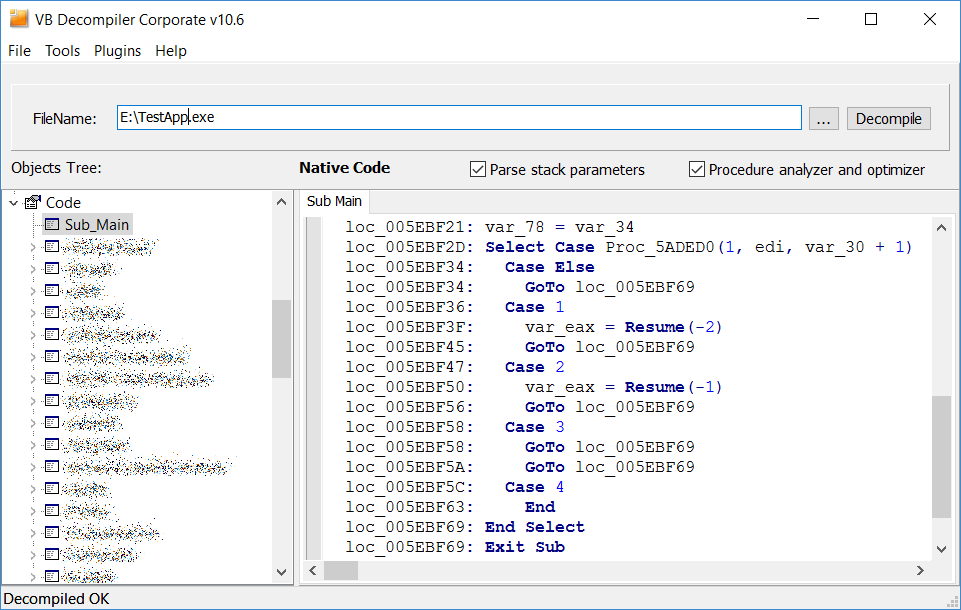Click the GoTo line at loc_005EBF45
Viewport: 961px width, 610px height.
point(520,347)
